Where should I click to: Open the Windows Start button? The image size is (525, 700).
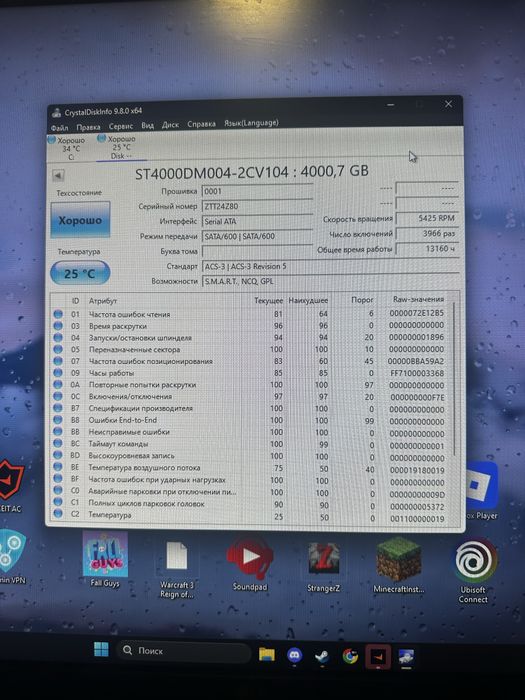(101, 650)
